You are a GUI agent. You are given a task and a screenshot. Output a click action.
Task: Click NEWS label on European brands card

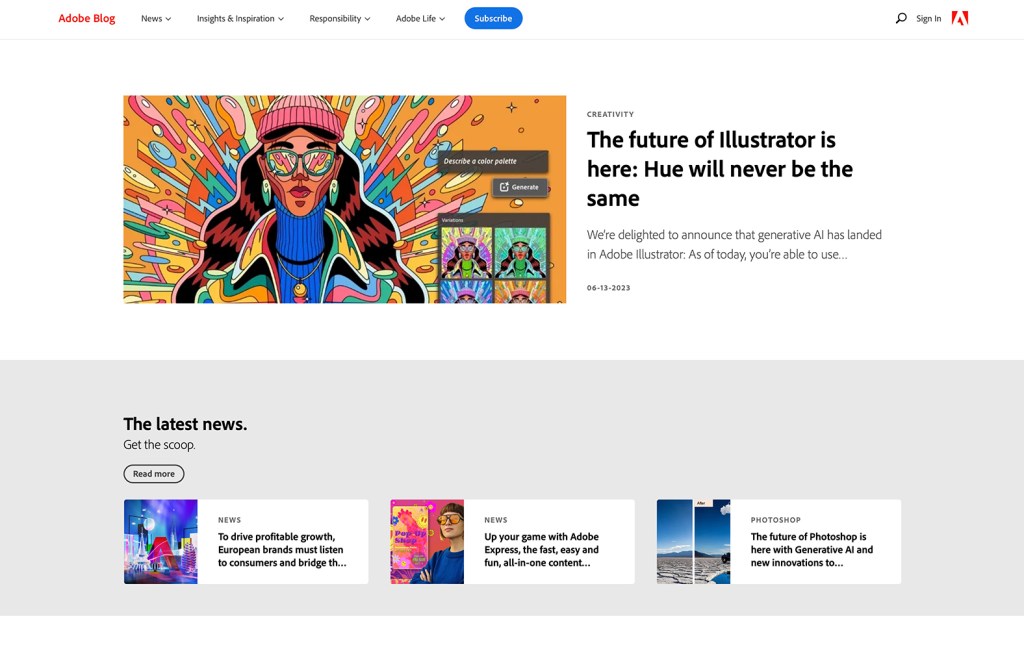[x=229, y=520]
